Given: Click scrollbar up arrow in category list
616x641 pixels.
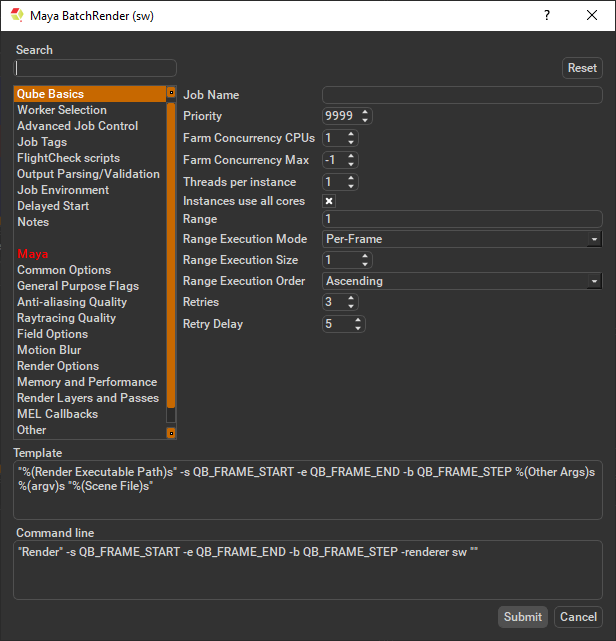Looking at the screenshot, I should 171,93.
